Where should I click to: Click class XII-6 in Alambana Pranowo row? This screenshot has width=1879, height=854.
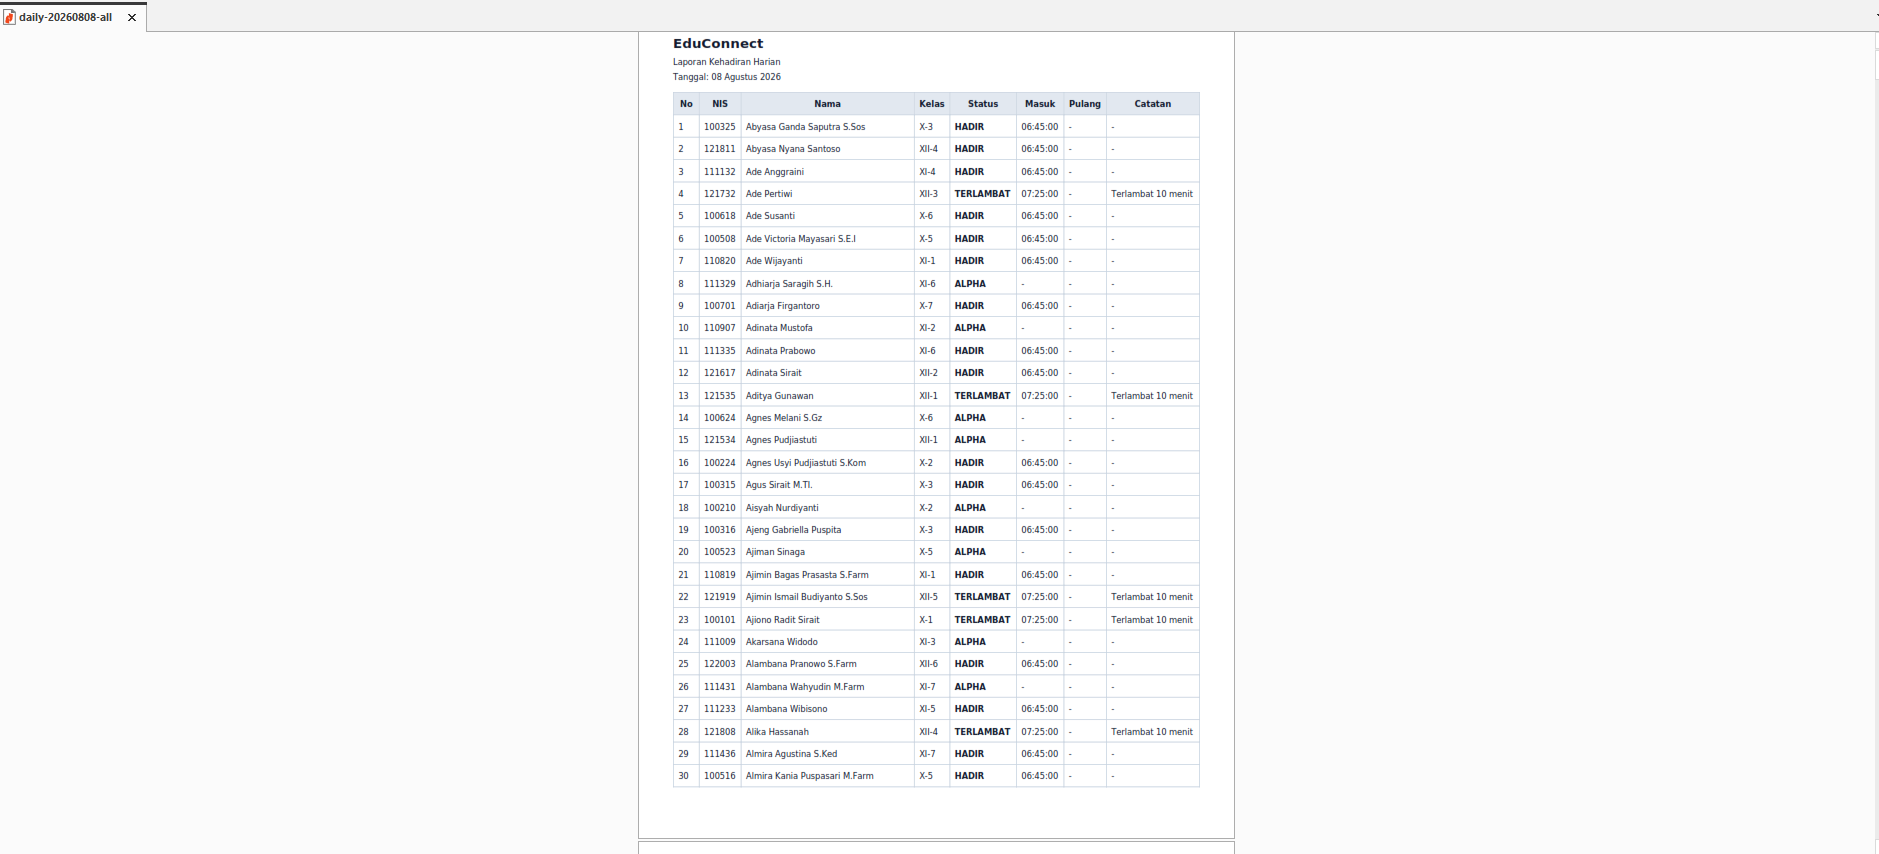(929, 664)
